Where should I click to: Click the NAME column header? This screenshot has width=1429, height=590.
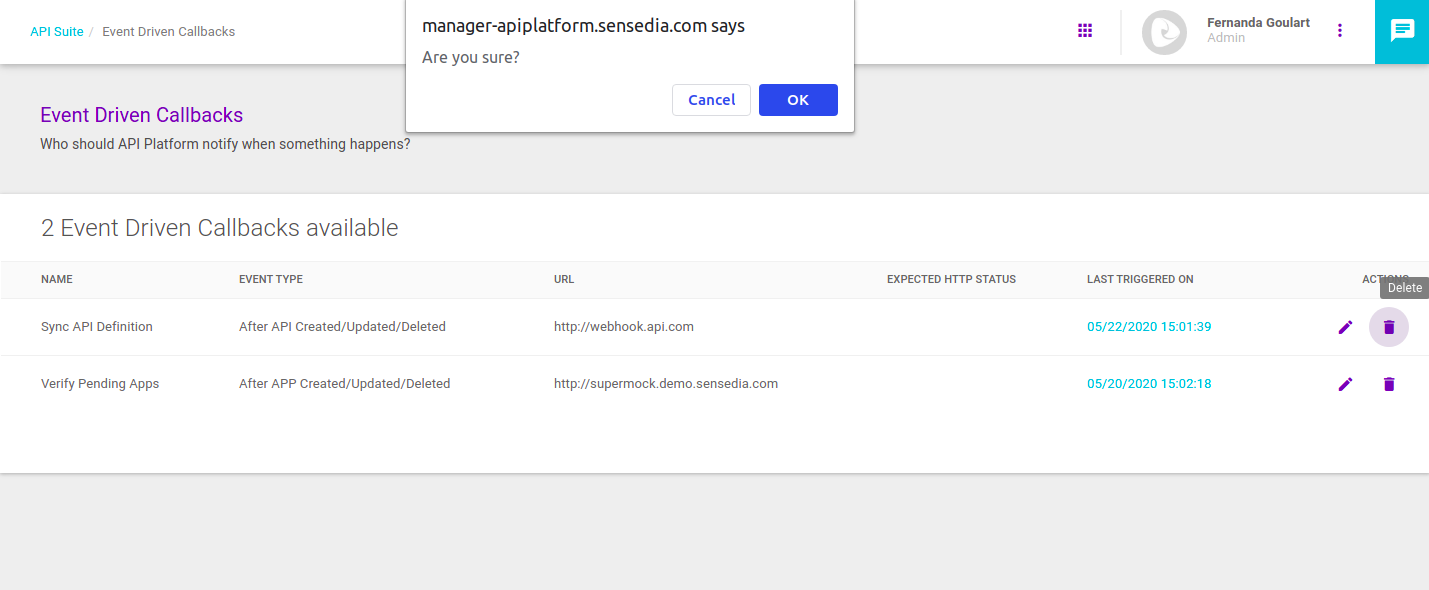(x=56, y=279)
